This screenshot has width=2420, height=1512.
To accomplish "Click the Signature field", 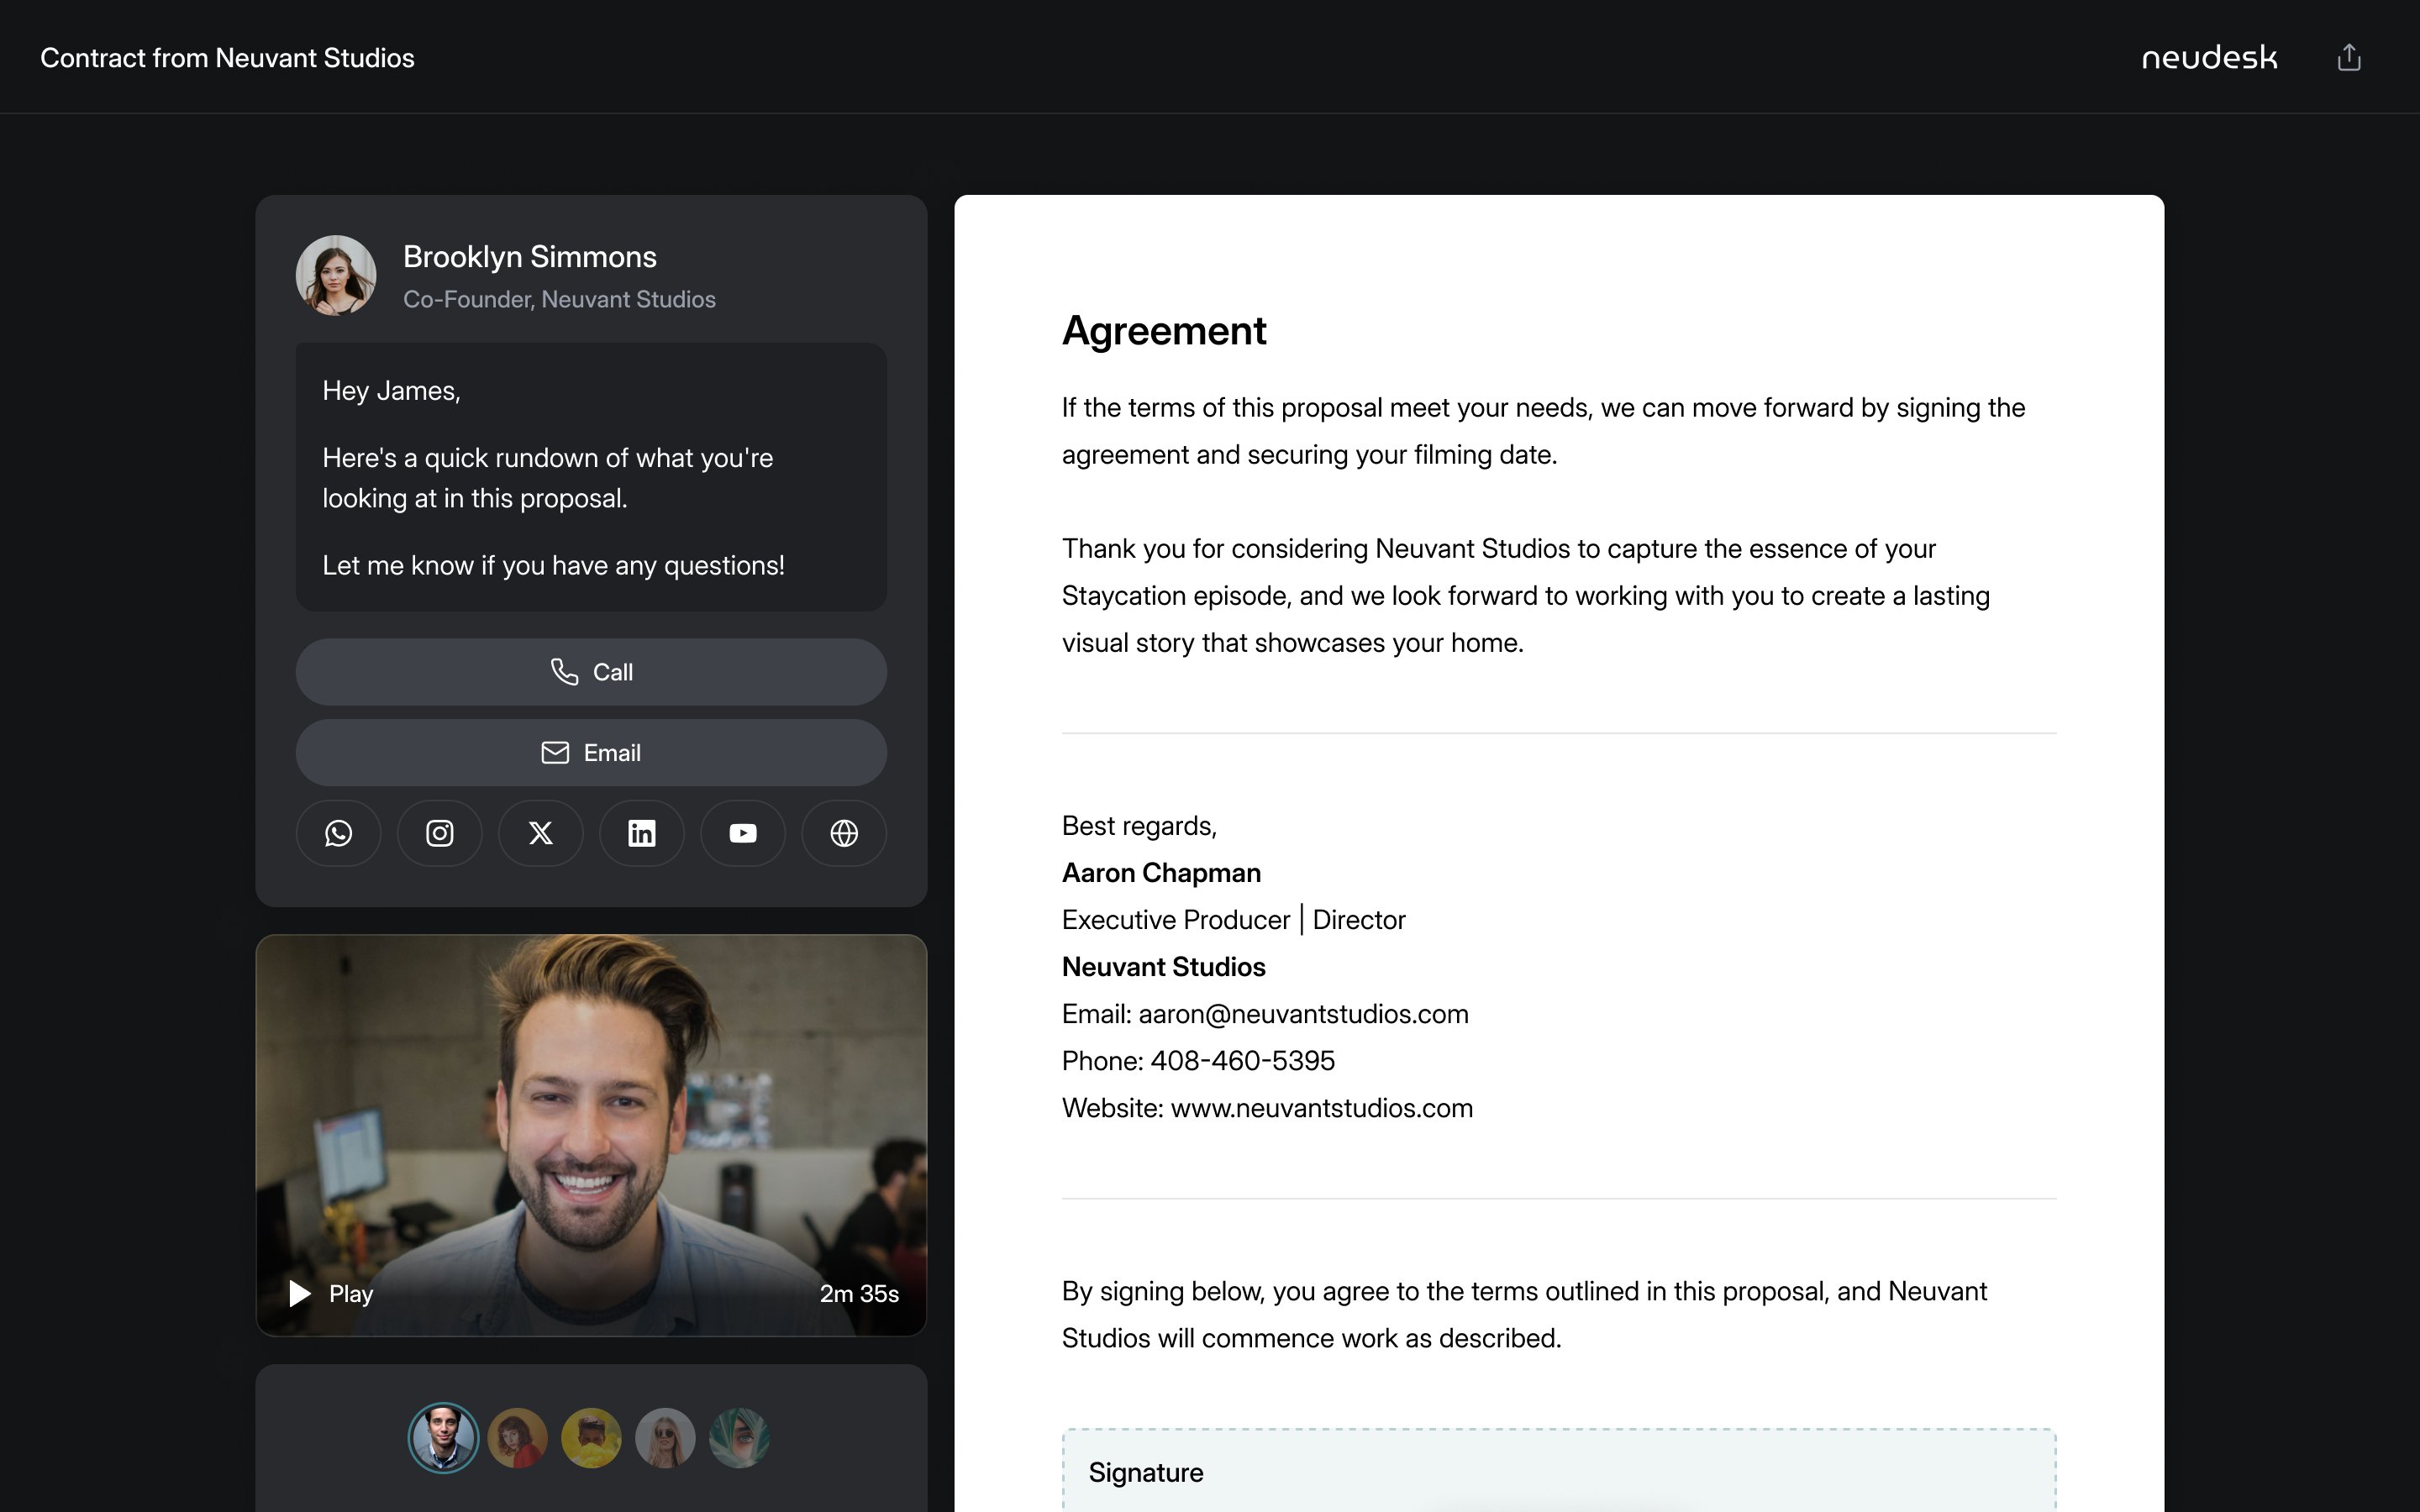I will (1558, 1473).
